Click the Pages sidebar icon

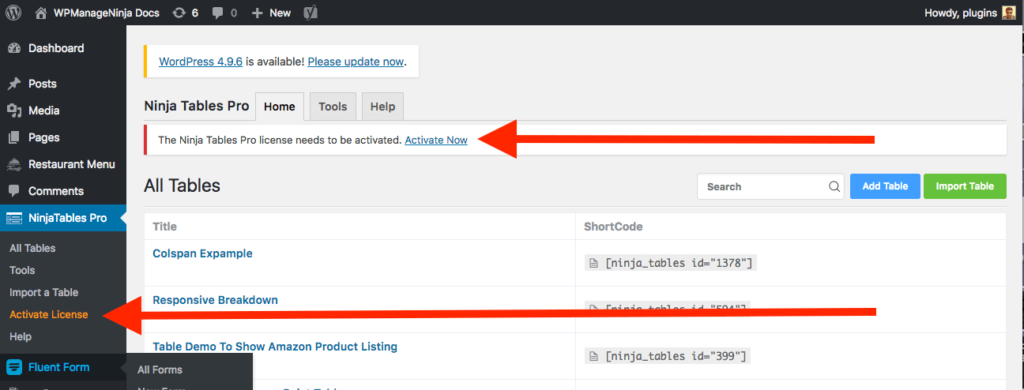point(14,137)
